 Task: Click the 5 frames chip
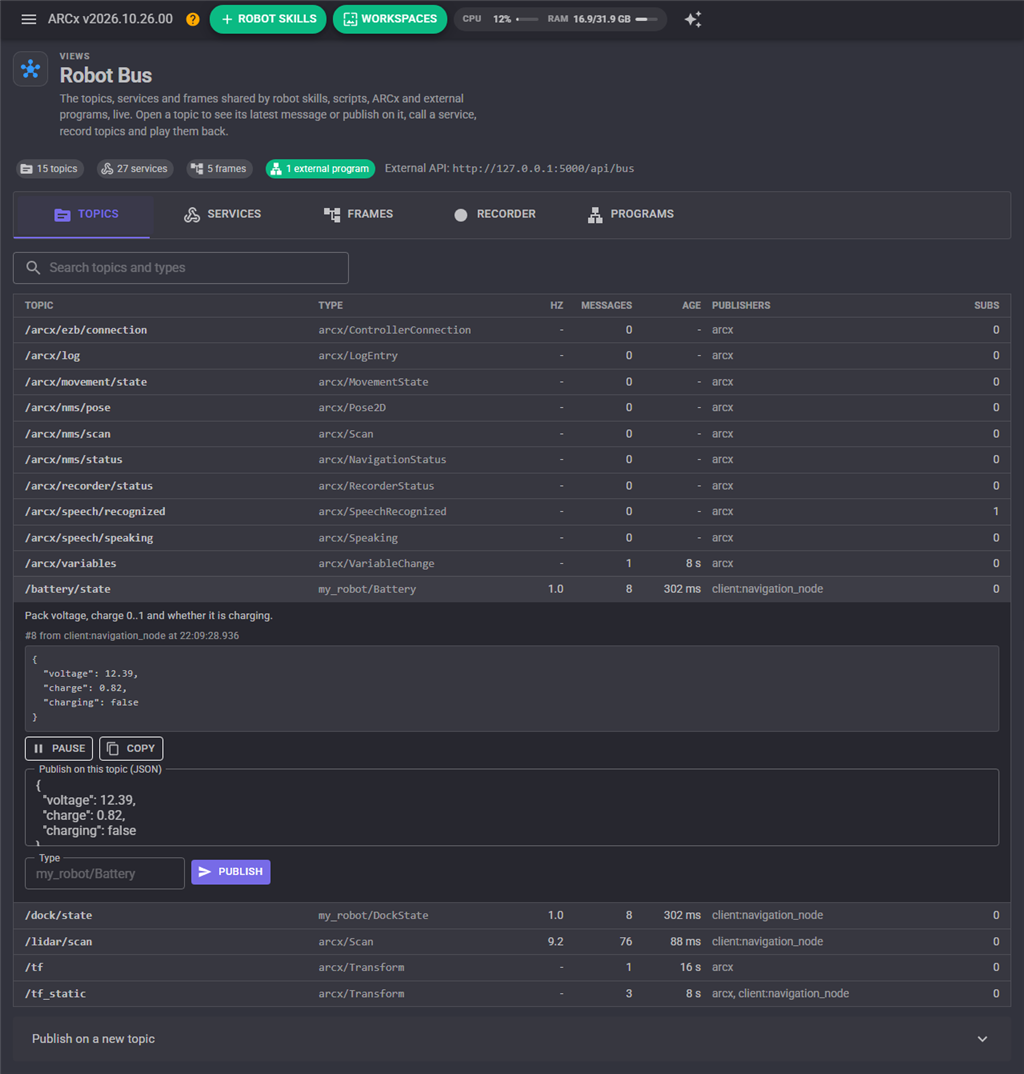(x=219, y=168)
